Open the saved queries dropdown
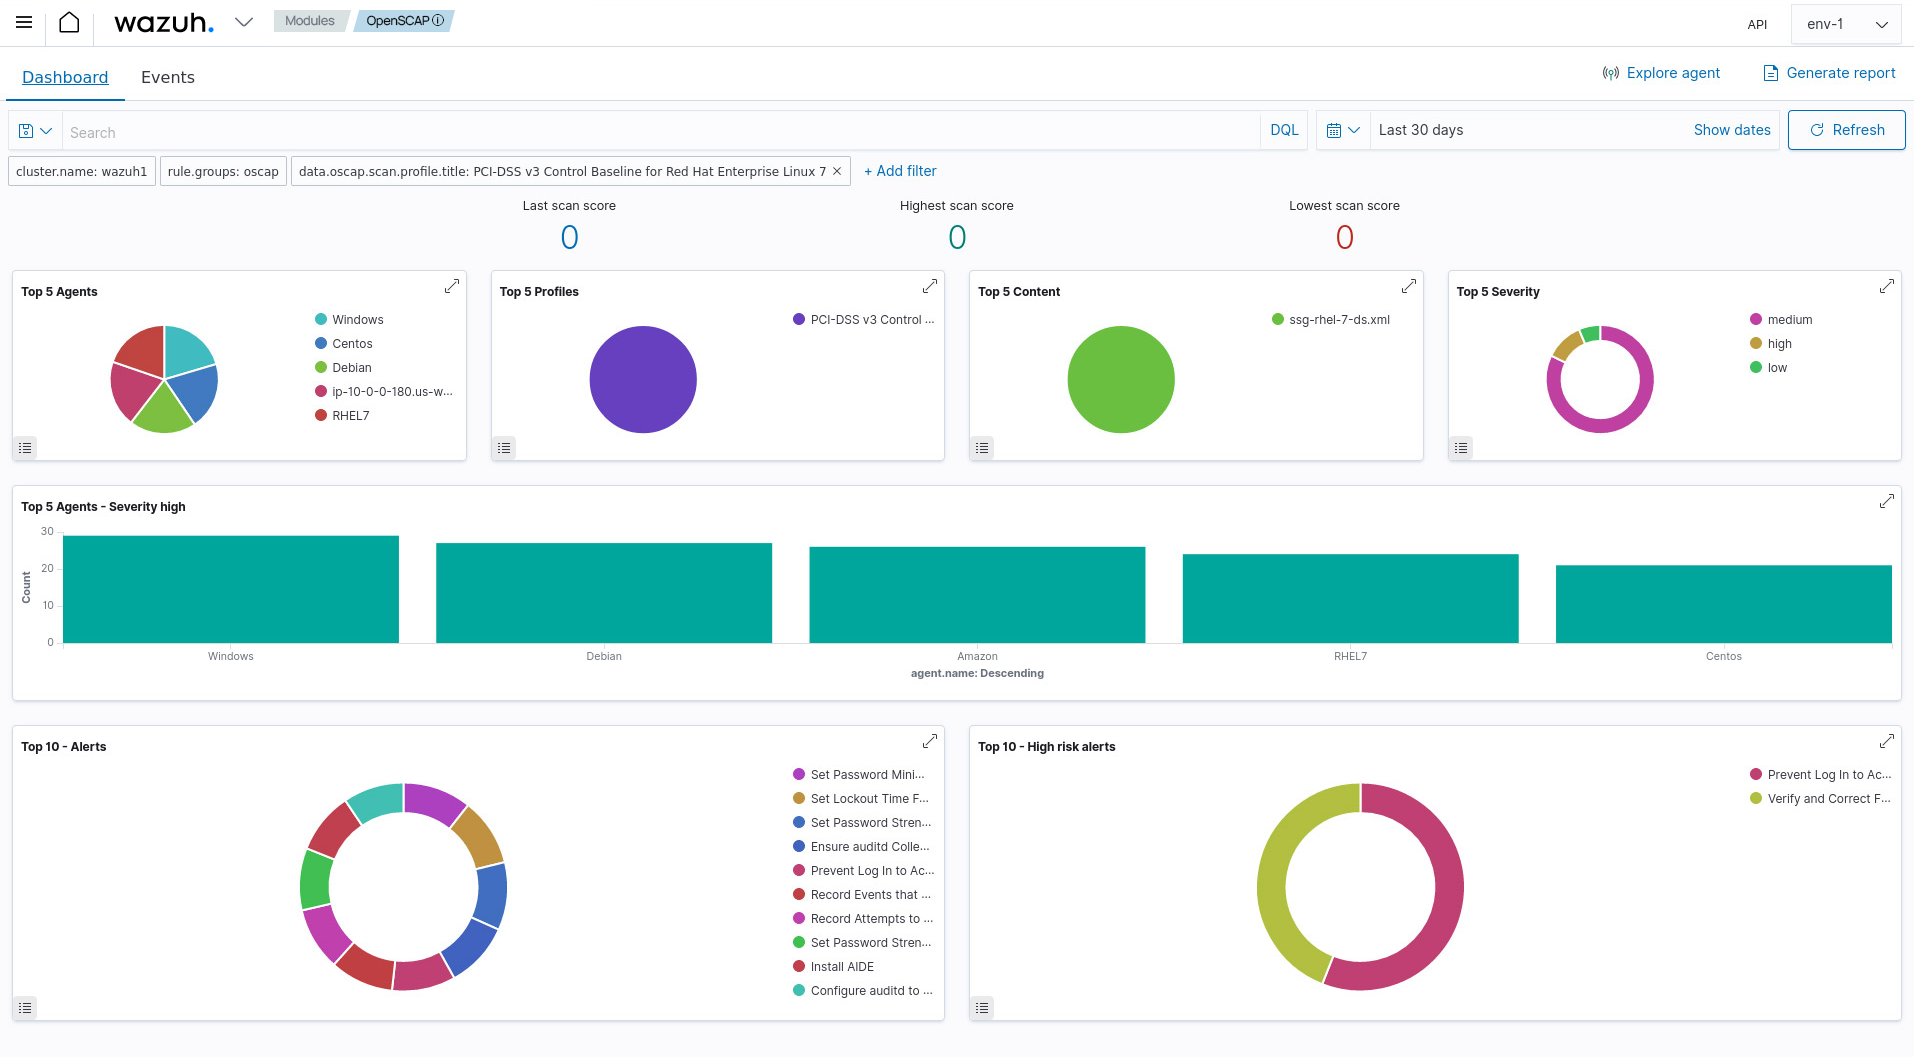 (35, 131)
